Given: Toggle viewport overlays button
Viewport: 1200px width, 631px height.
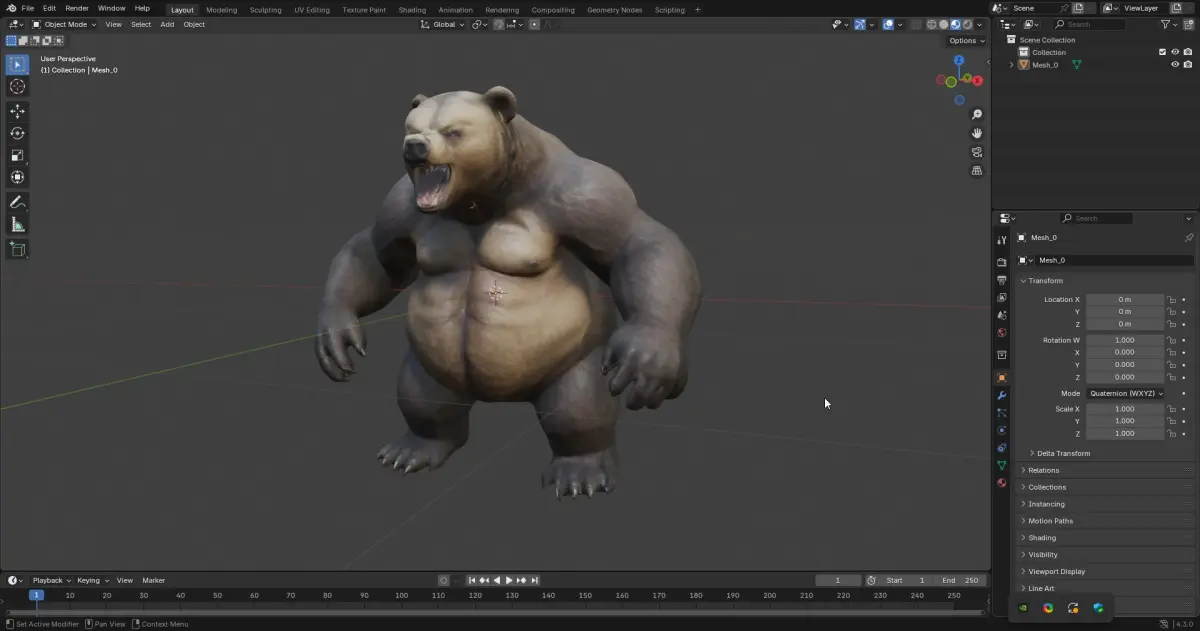Looking at the screenshot, I should click(888, 24).
